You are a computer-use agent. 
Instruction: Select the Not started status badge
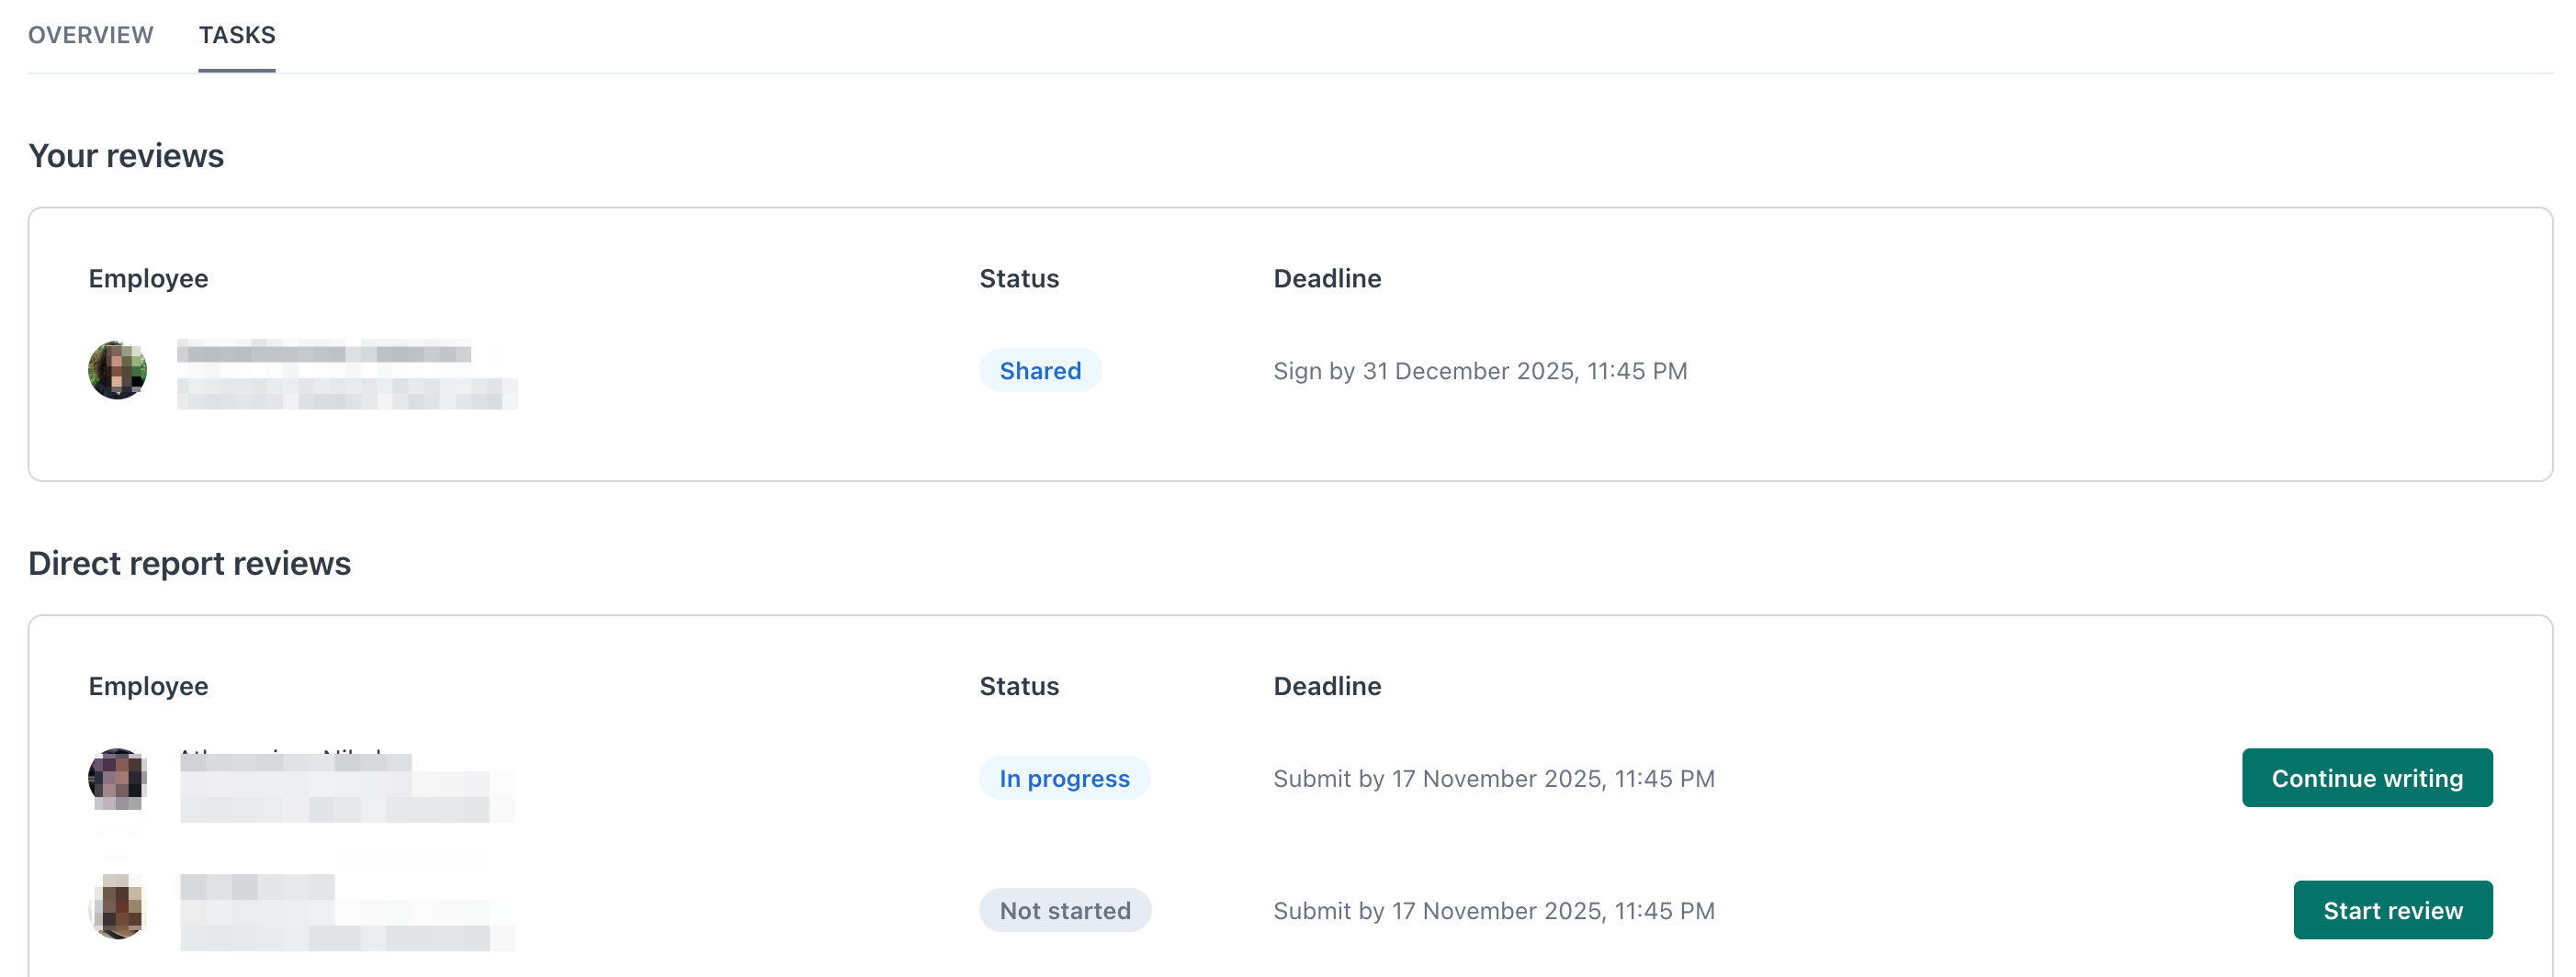[1064, 910]
